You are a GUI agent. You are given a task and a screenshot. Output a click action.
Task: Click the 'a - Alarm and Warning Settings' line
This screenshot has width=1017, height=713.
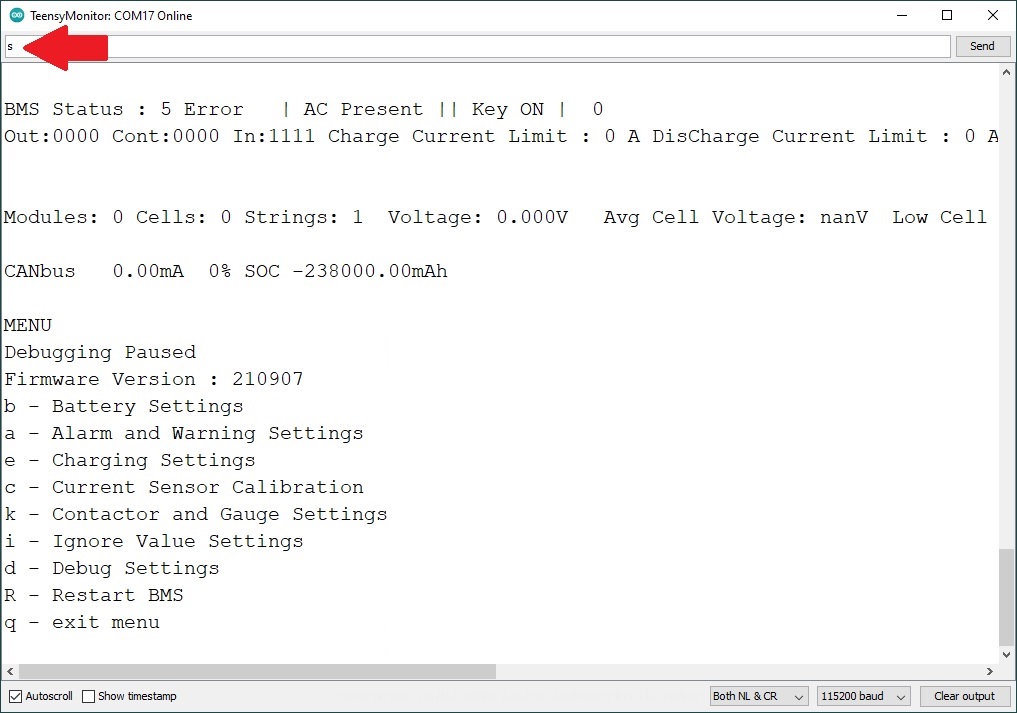pyautogui.click(x=184, y=433)
